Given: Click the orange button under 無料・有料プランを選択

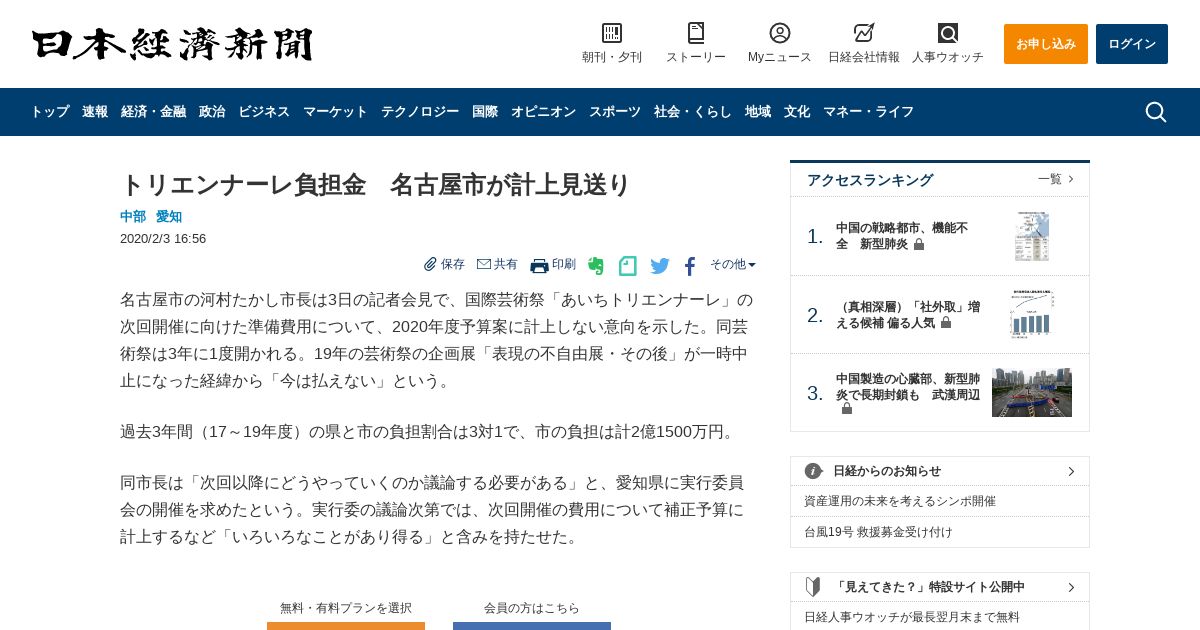Looking at the screenshot, I should click(346, 626).
